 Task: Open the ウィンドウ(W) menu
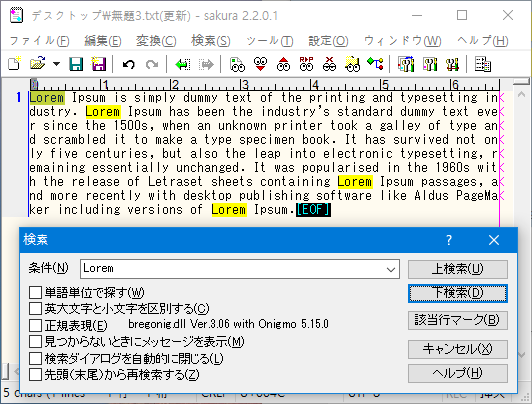pyautogui.click(x=402, y=41)
